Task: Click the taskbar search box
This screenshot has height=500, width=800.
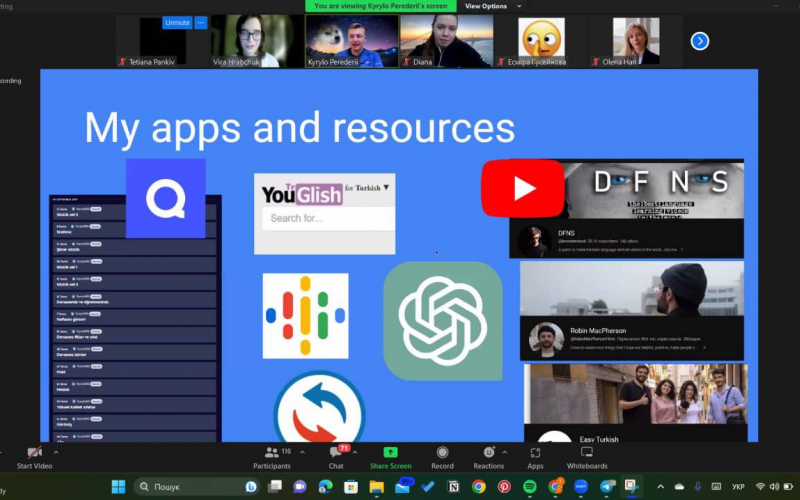Action: [x=197, y=487]
